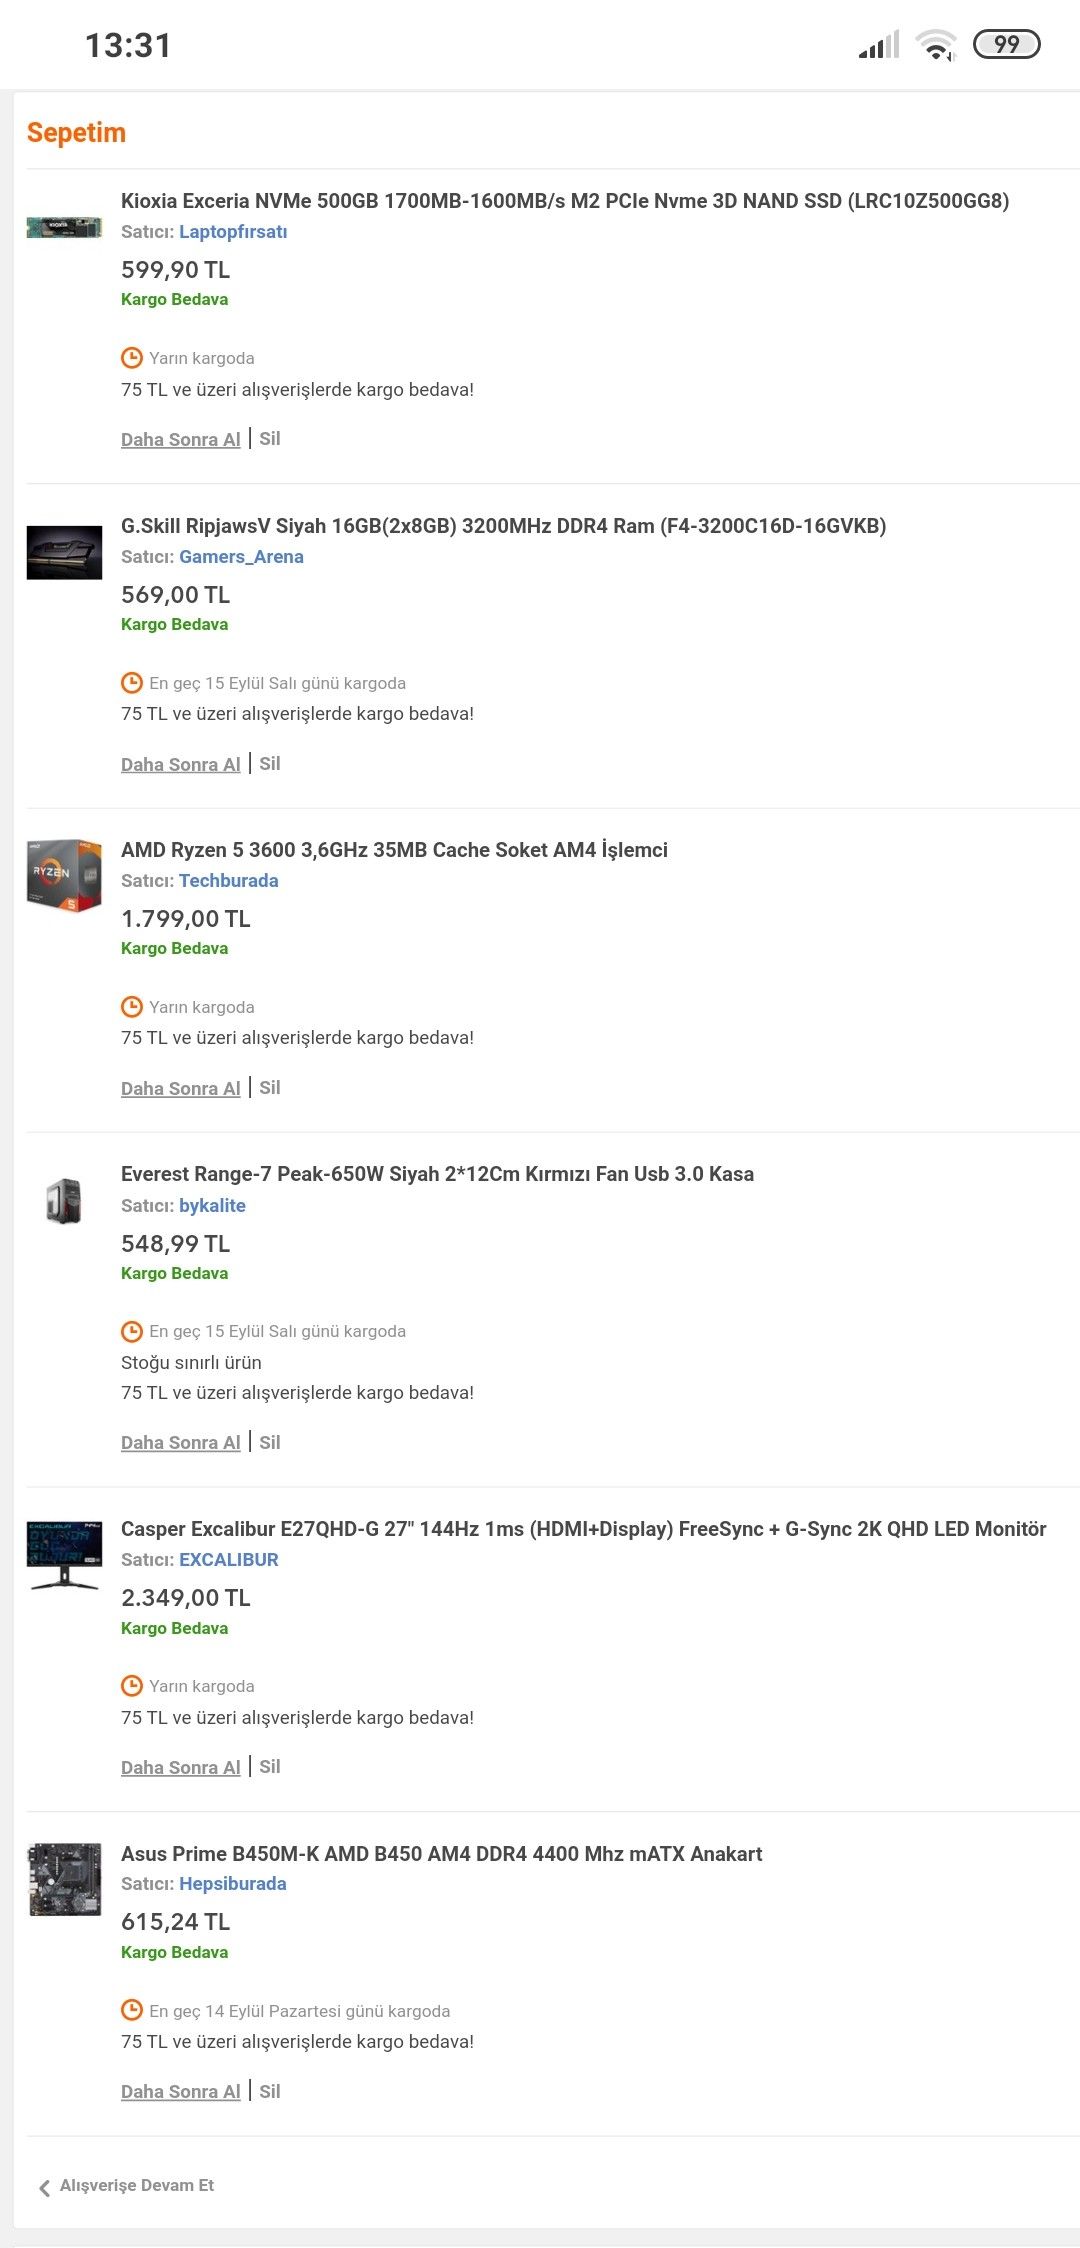The image size is (1080, 2248).
Task: Tap the battery indicator showing 99
Action: click(1006, 44)
